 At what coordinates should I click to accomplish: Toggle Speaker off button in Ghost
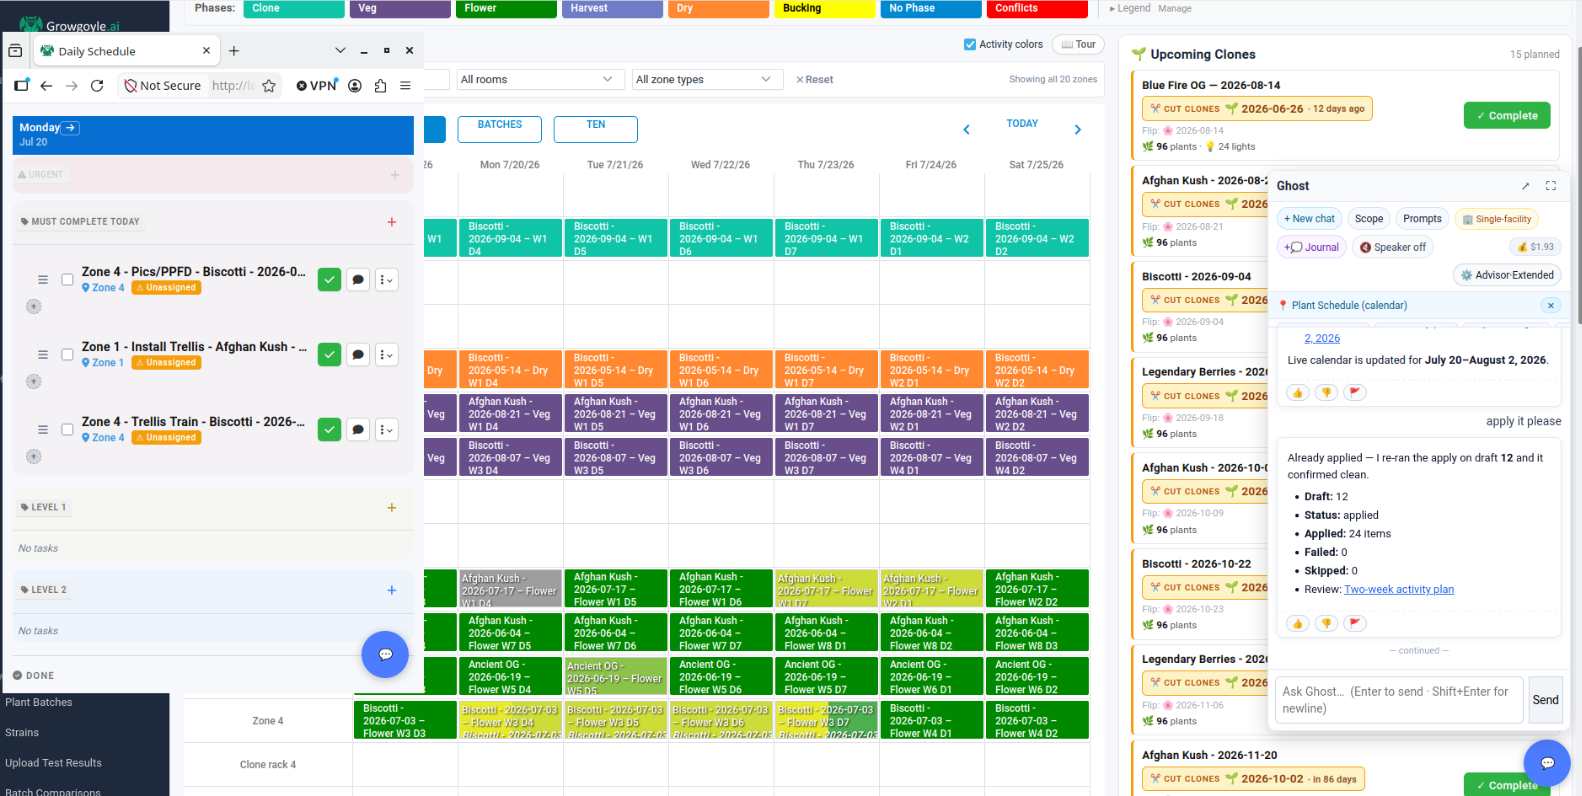(x=1392, y=247)
